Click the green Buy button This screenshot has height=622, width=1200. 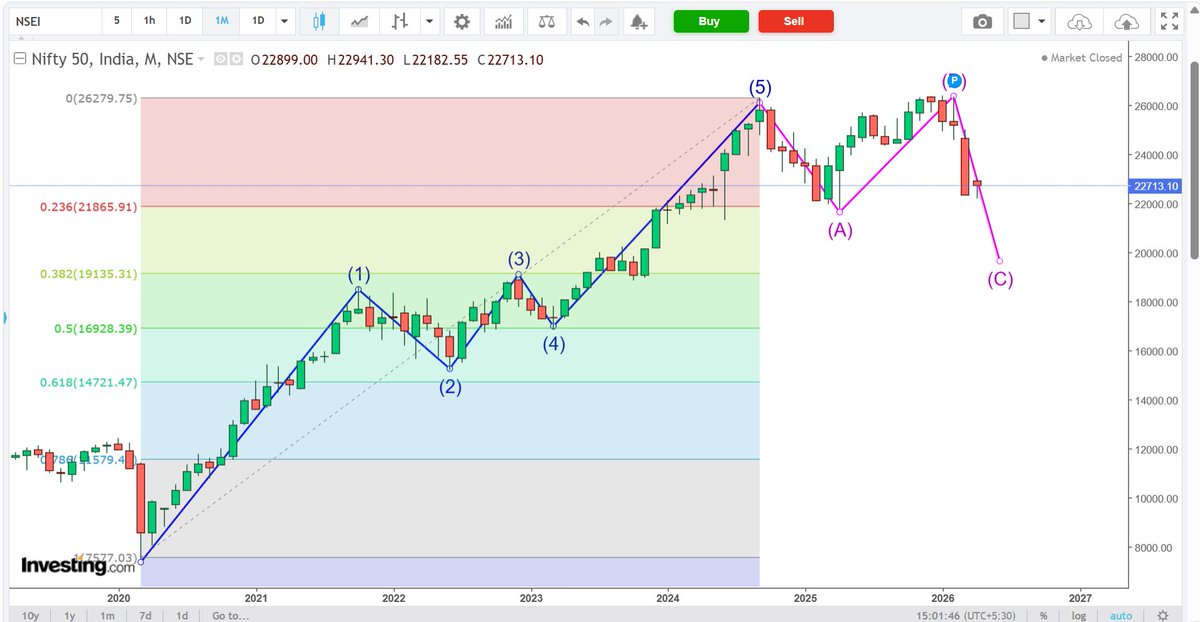[709, 21]
